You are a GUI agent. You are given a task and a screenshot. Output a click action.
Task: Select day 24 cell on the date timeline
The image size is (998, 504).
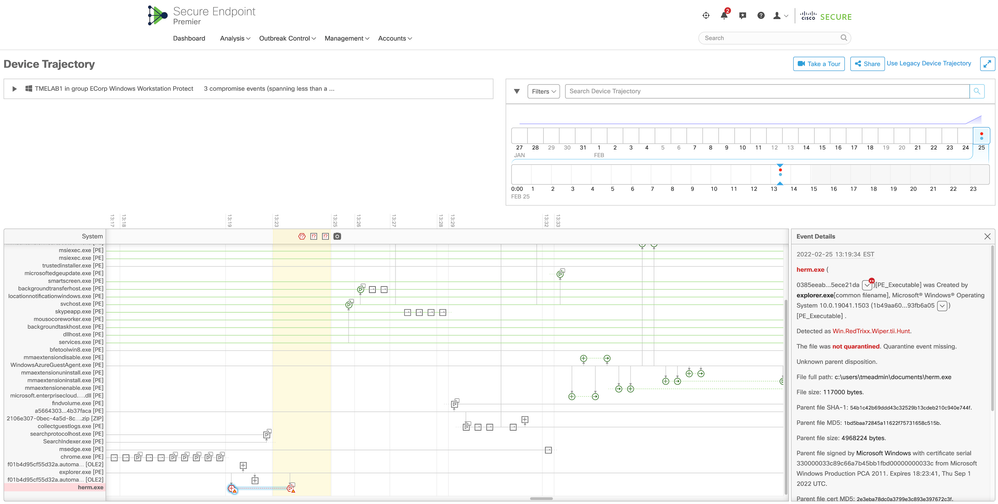(966, 136)
